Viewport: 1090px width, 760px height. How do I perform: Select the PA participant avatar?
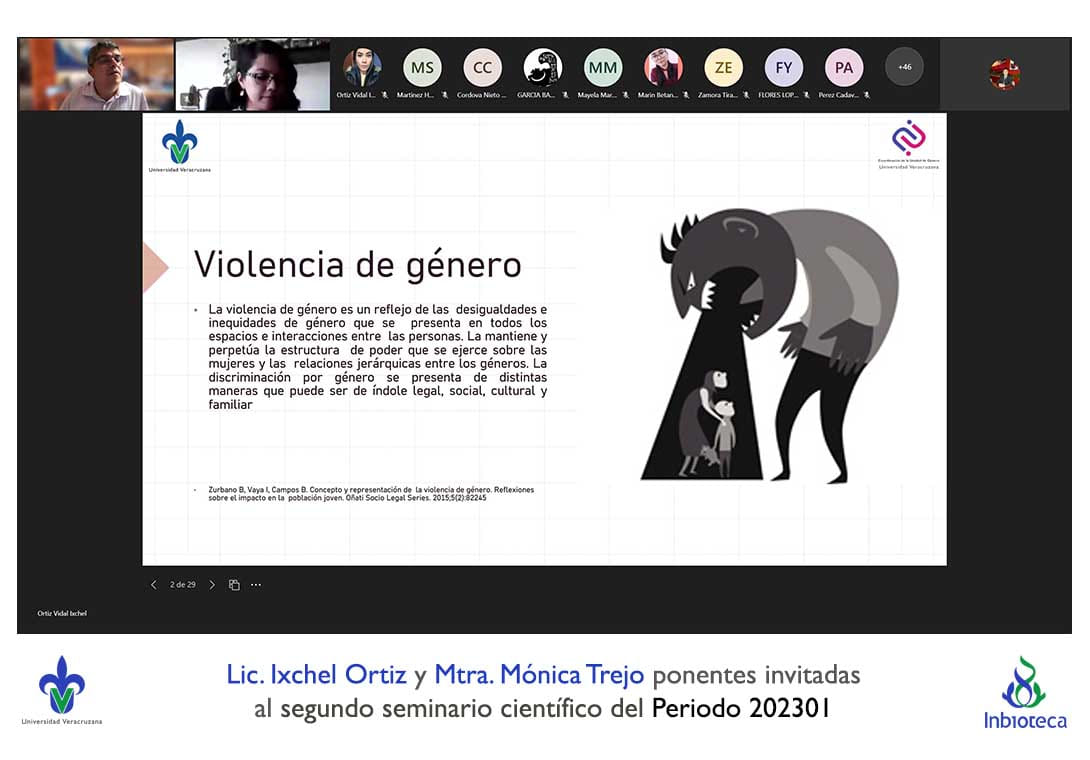click(x=843, y=68)
